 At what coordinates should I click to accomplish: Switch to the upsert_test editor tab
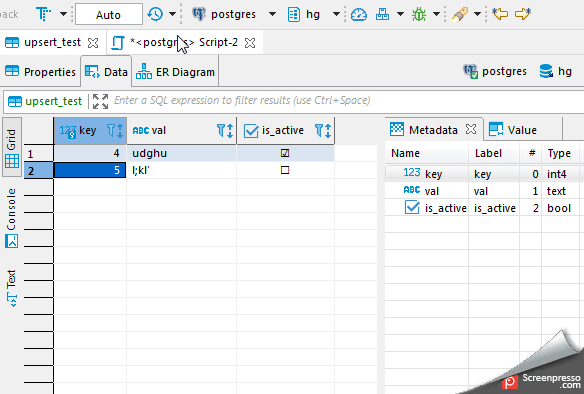click(x=52, y=42)
